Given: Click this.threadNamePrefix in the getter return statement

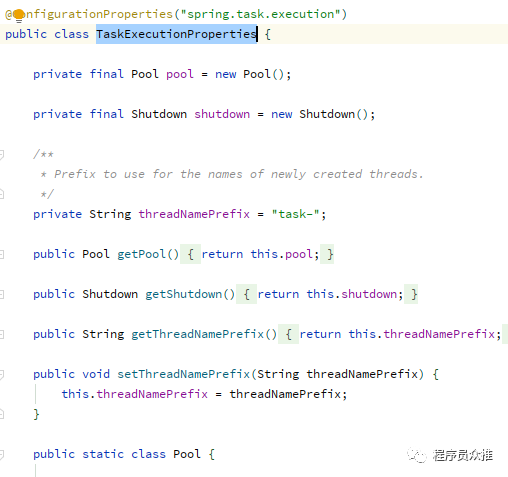Looking at the screenshot, I should pos(421,334).
